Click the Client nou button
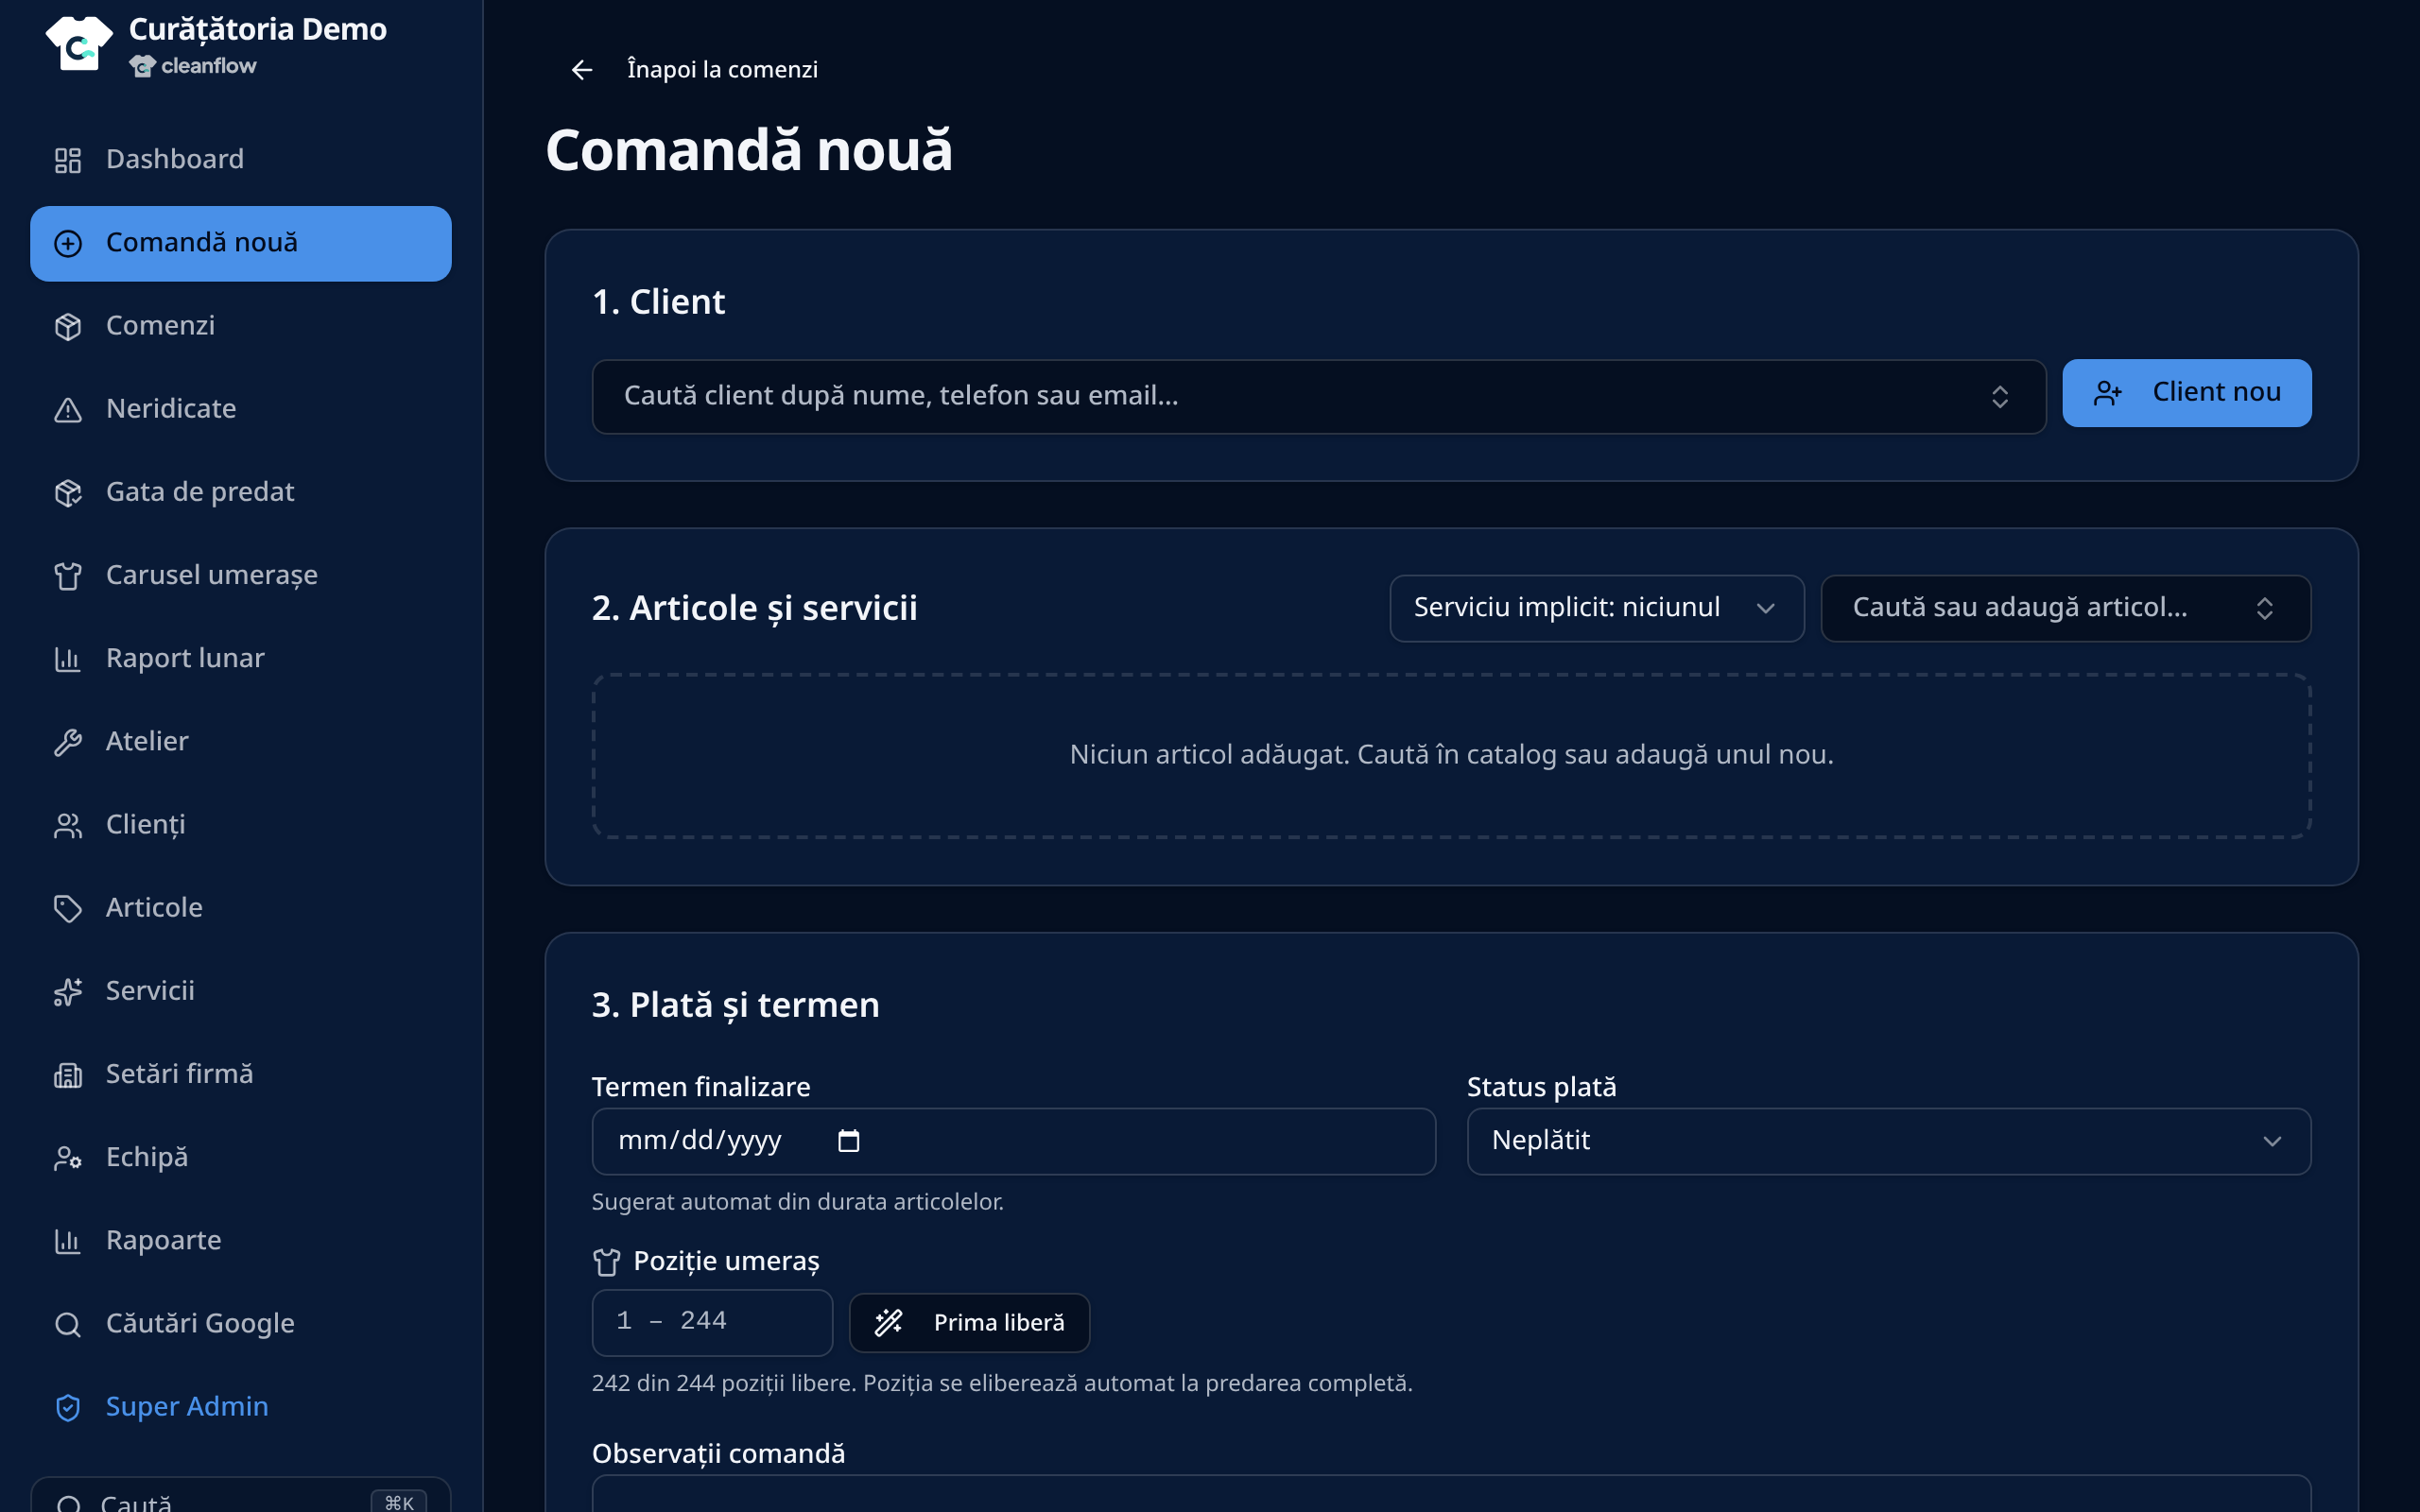Image resolution: width=2420 pixels, height=1512 pixels. click(2186, 393)
